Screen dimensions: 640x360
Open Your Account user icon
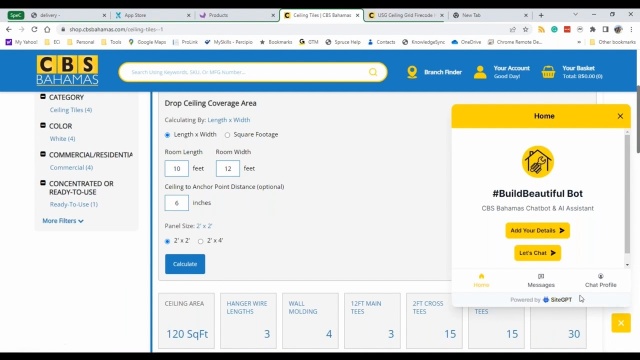pyautogui.click(x=480, y=72)
